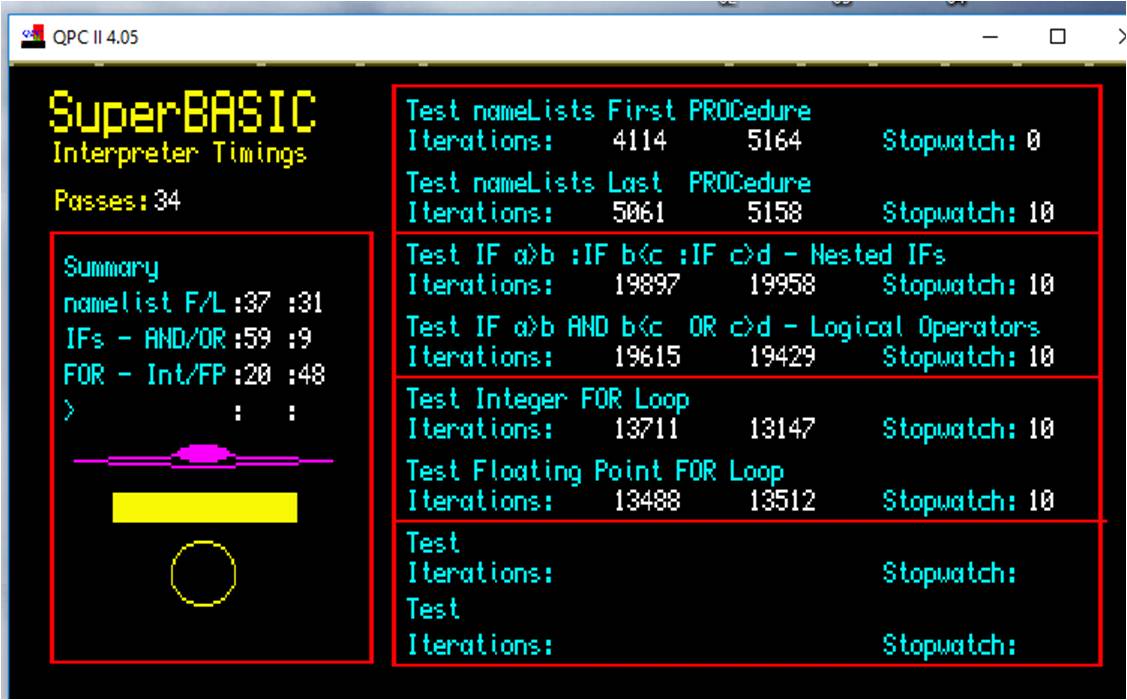Image resolution: width=1127 pixels, height=700 pixels.
Task: Click Iterations label under Integer FOR Loop
Action: pyautogui.click(x=480, y=429)
